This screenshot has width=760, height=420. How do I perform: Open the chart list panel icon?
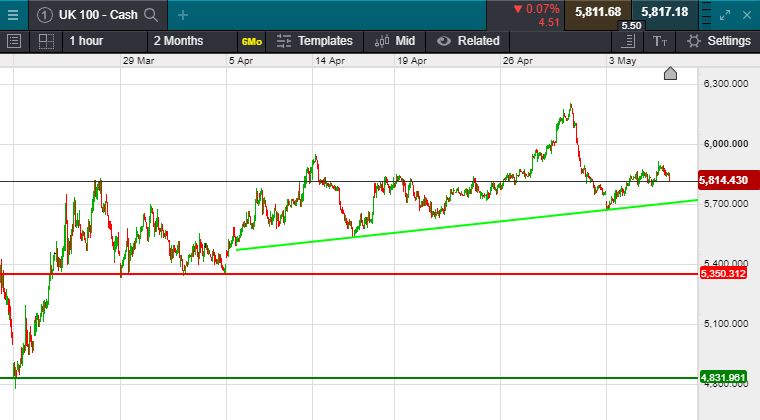pos(14,41)
